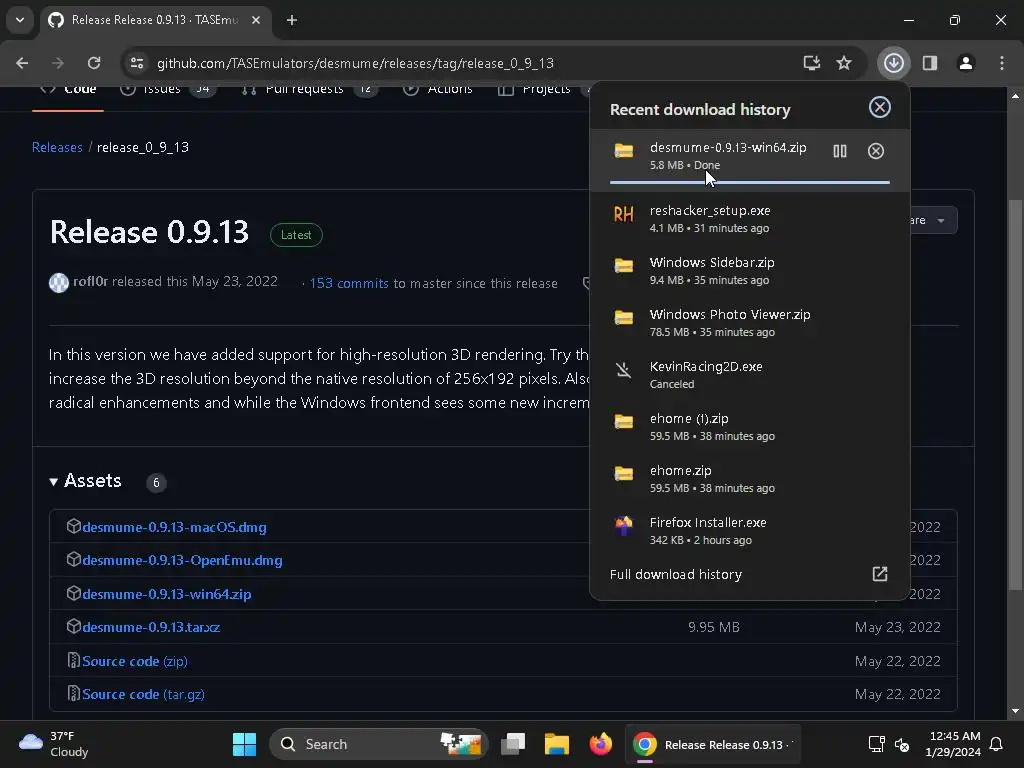Click the Full download history link

(676, 574)
